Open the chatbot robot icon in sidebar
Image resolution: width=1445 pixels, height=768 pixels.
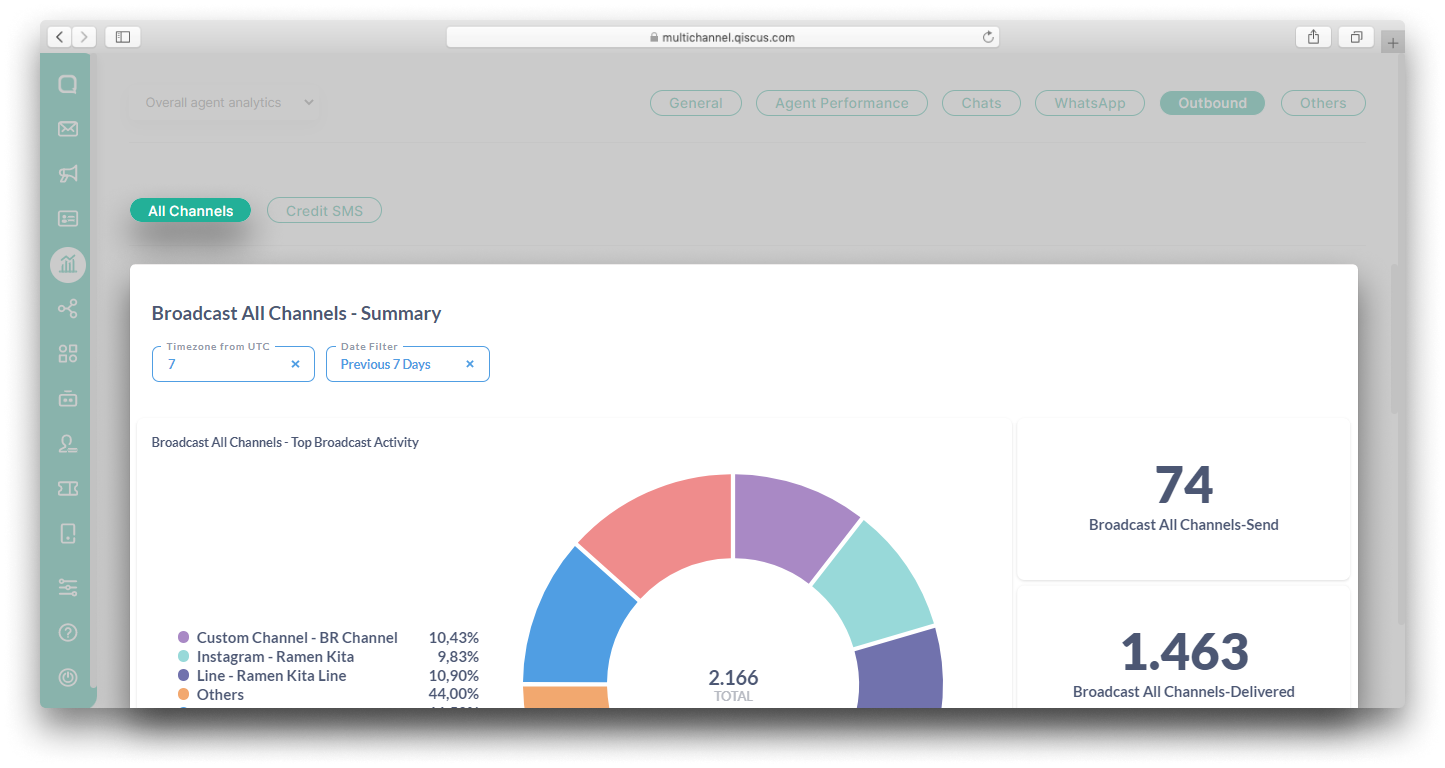67,398
